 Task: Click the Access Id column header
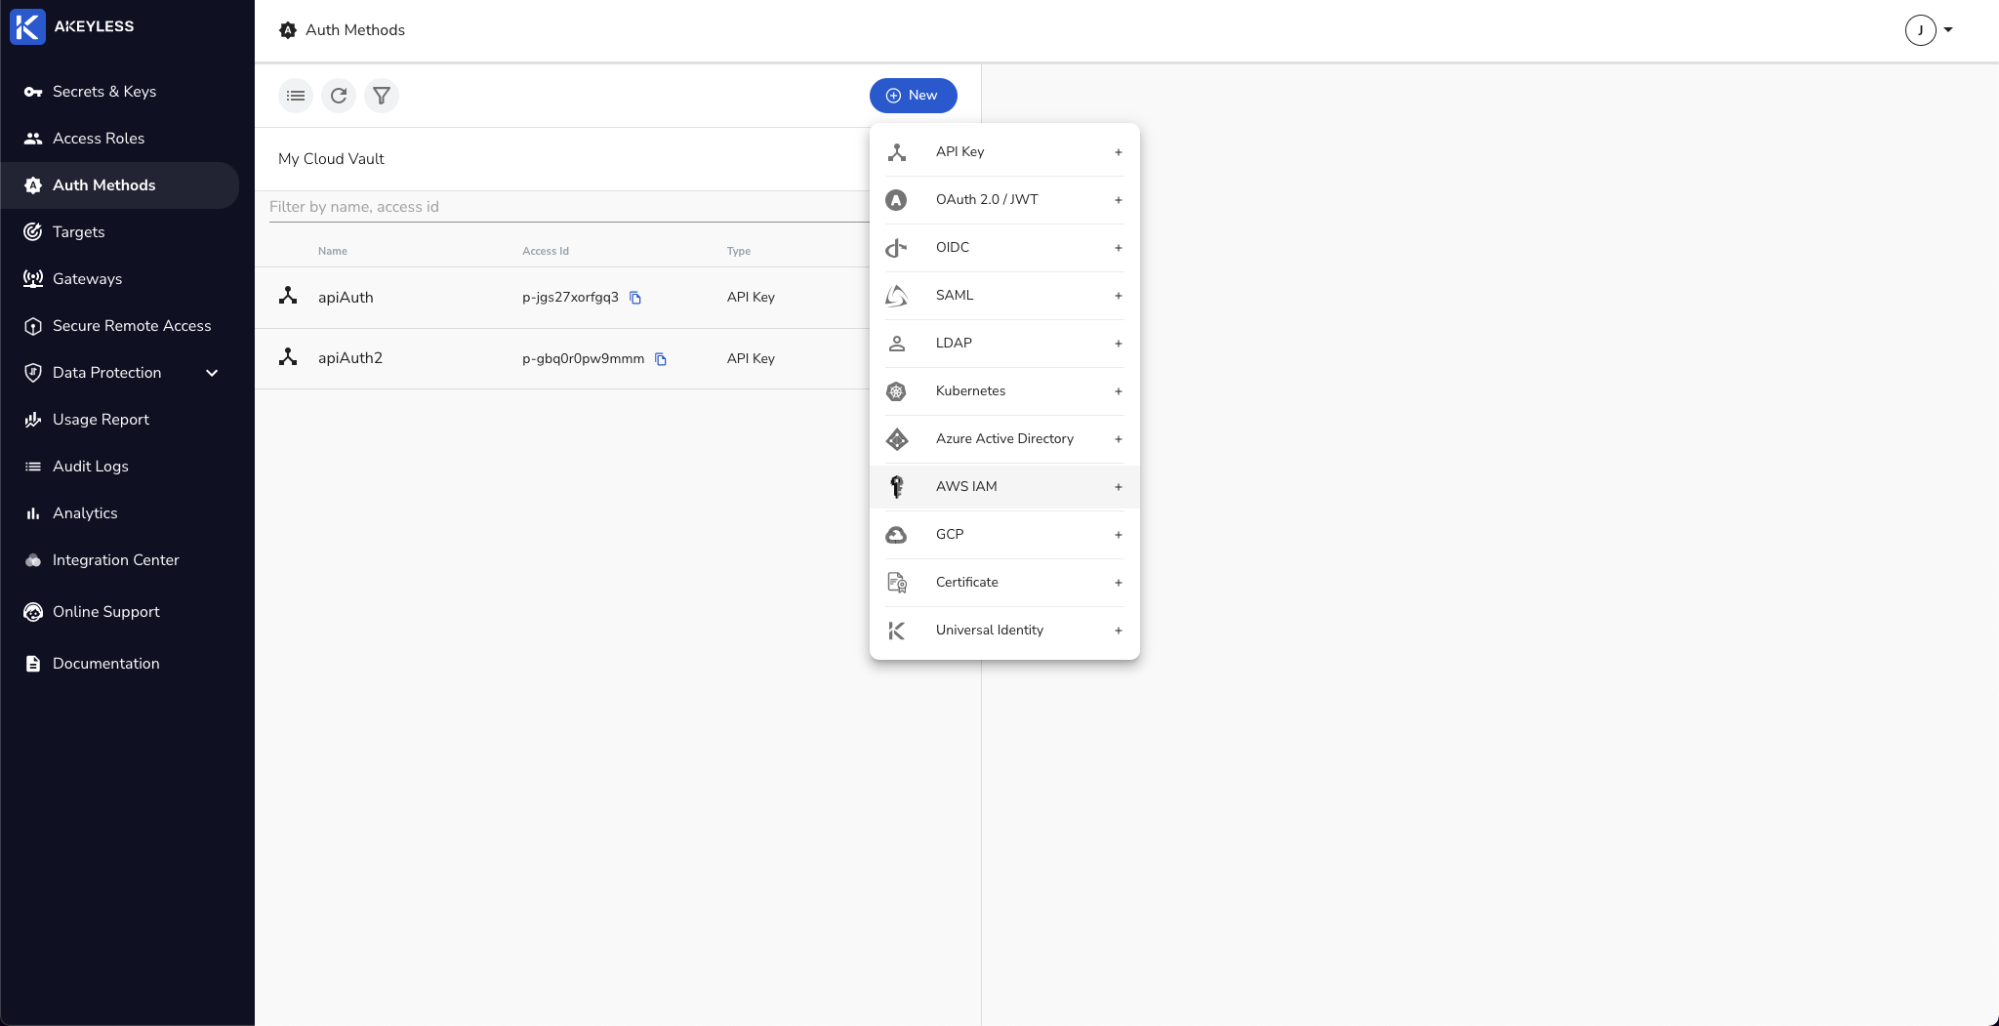545,251
